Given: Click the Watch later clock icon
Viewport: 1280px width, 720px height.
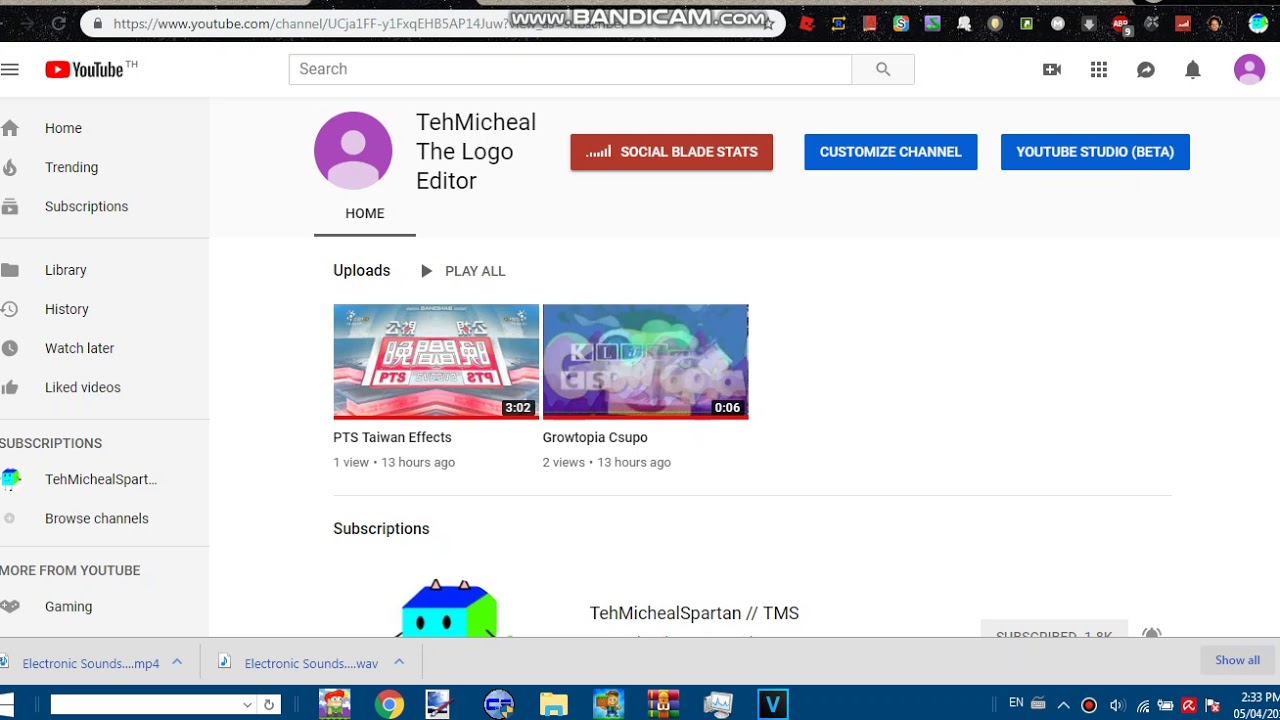Looking at the screenshot, I should pyautogui.click(x=10, y=348).
